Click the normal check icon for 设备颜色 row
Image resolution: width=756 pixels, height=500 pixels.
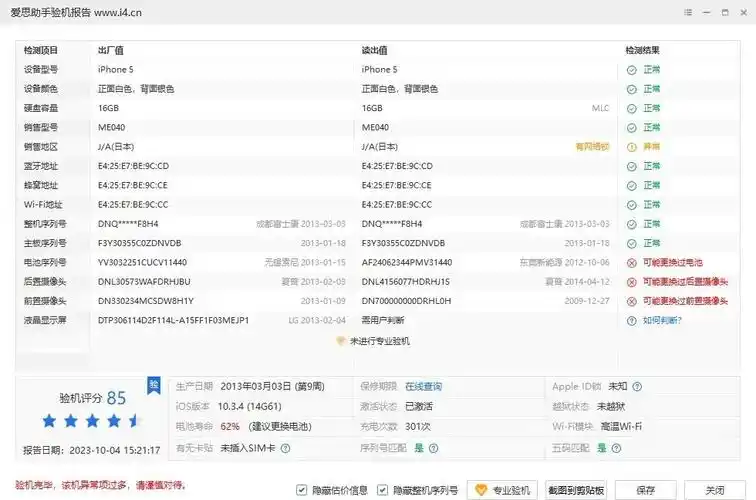632,89
